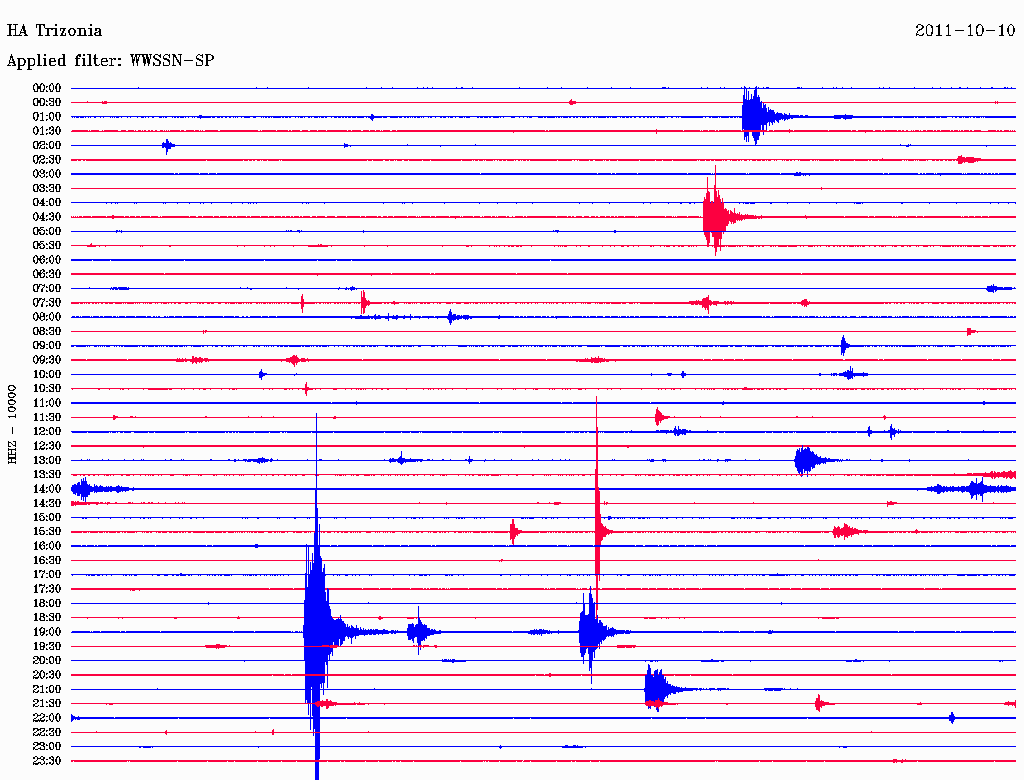Select the 09:00 time label

tap(47, 346)
